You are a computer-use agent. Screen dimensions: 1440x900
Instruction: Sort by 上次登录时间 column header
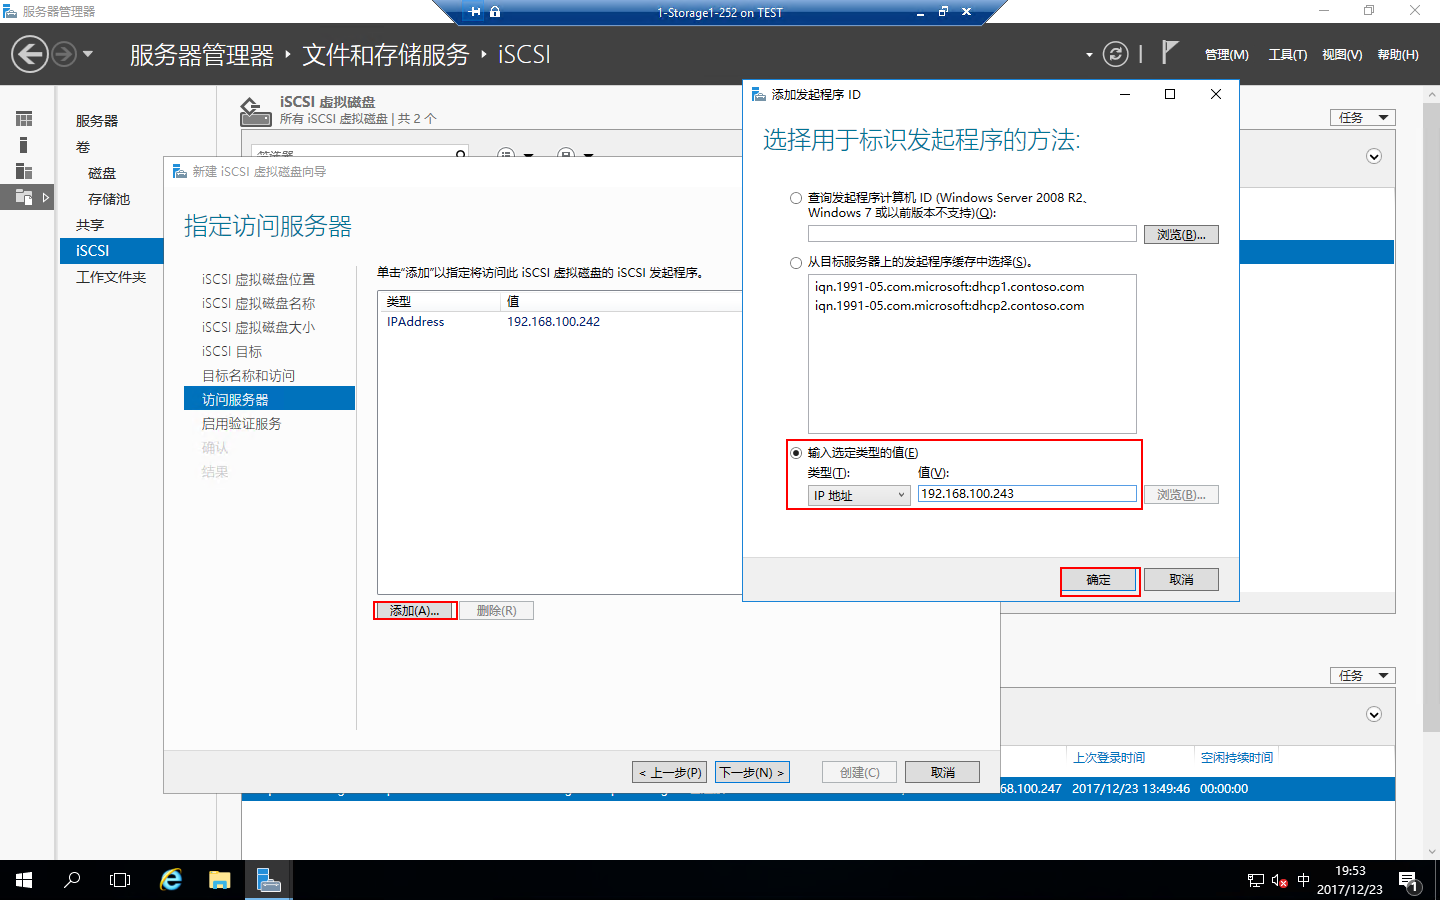point(1109,758)
